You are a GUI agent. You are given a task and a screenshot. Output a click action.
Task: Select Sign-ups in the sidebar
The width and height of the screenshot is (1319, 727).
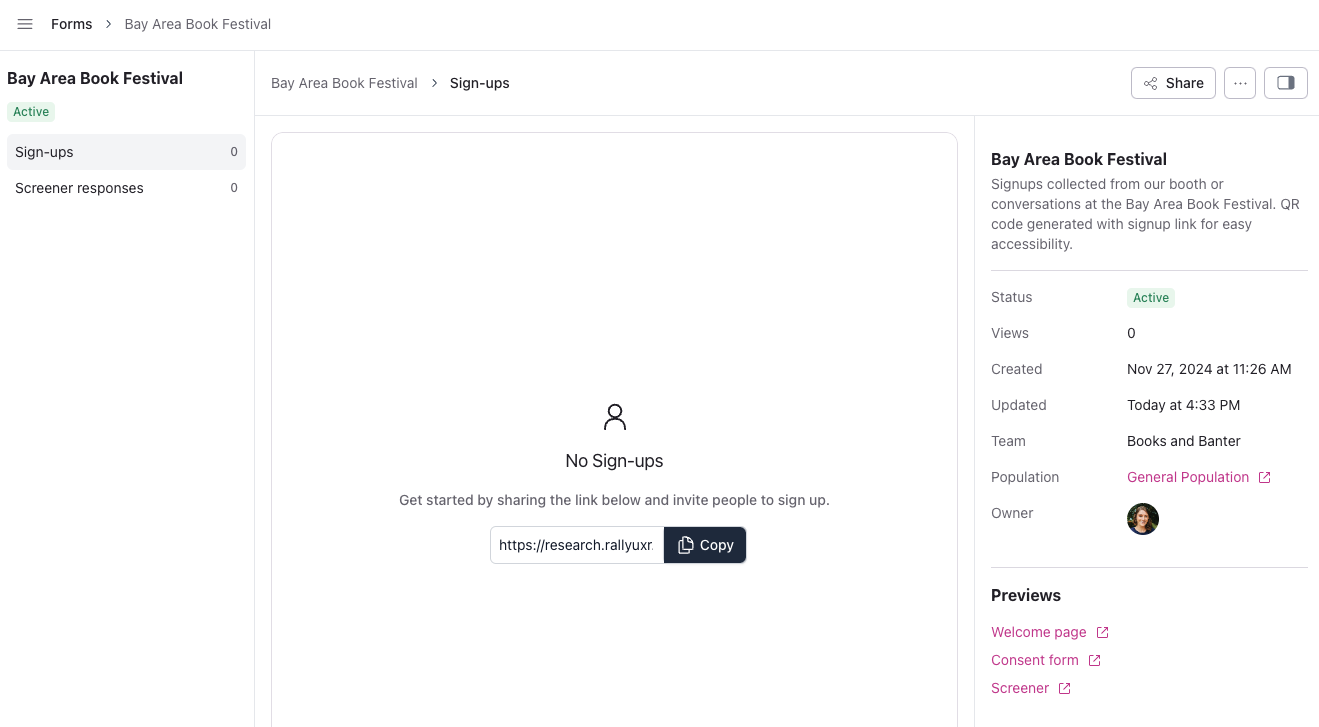[x=126, y=152]
